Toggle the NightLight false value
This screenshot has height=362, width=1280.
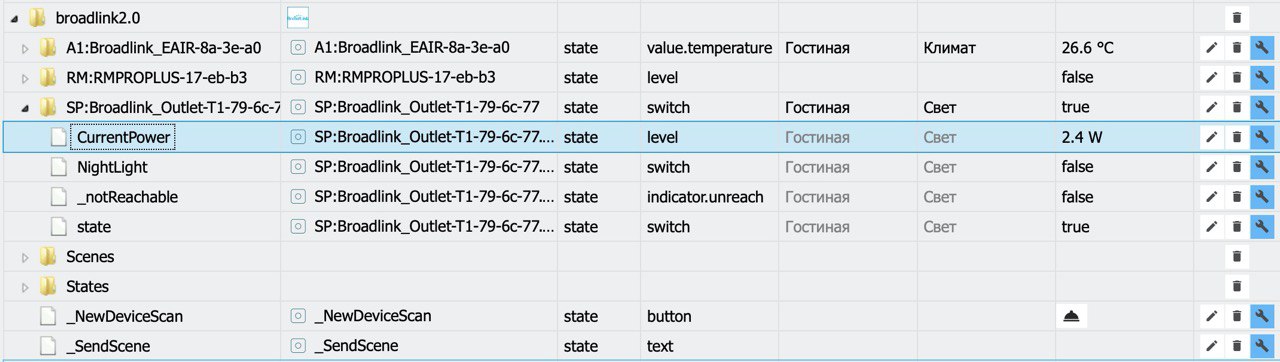[x=1077, y=167]
